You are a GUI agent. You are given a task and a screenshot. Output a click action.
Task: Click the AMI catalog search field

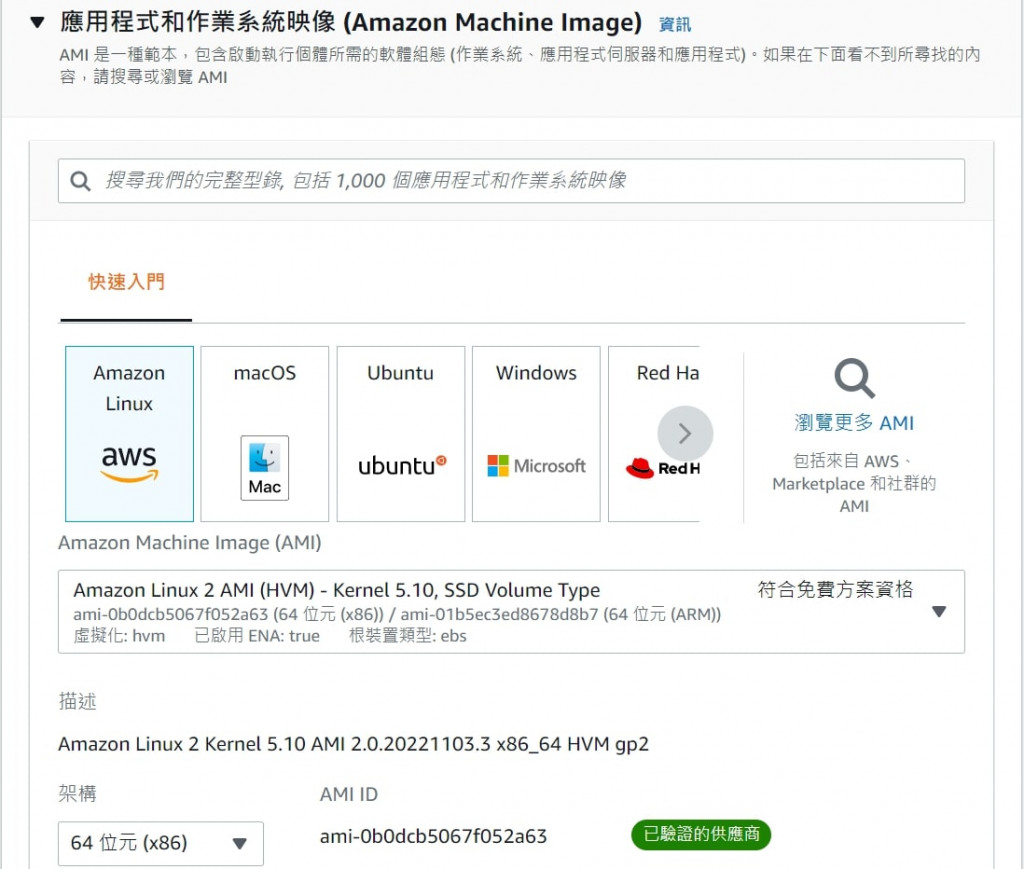[x=511, y=181]
